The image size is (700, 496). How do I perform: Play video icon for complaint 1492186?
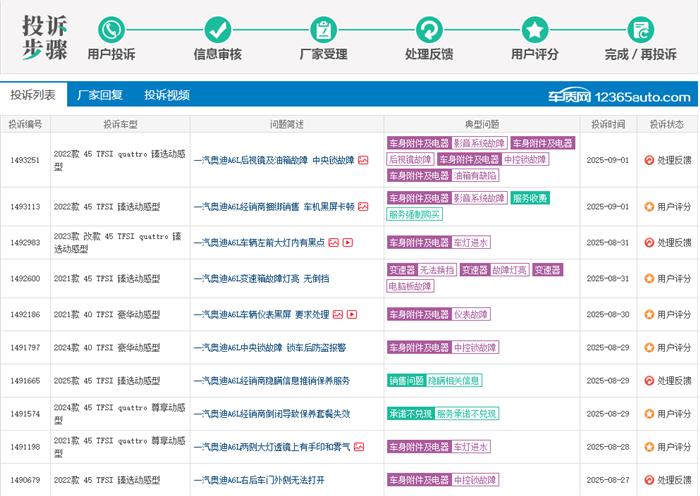[352, 314]
